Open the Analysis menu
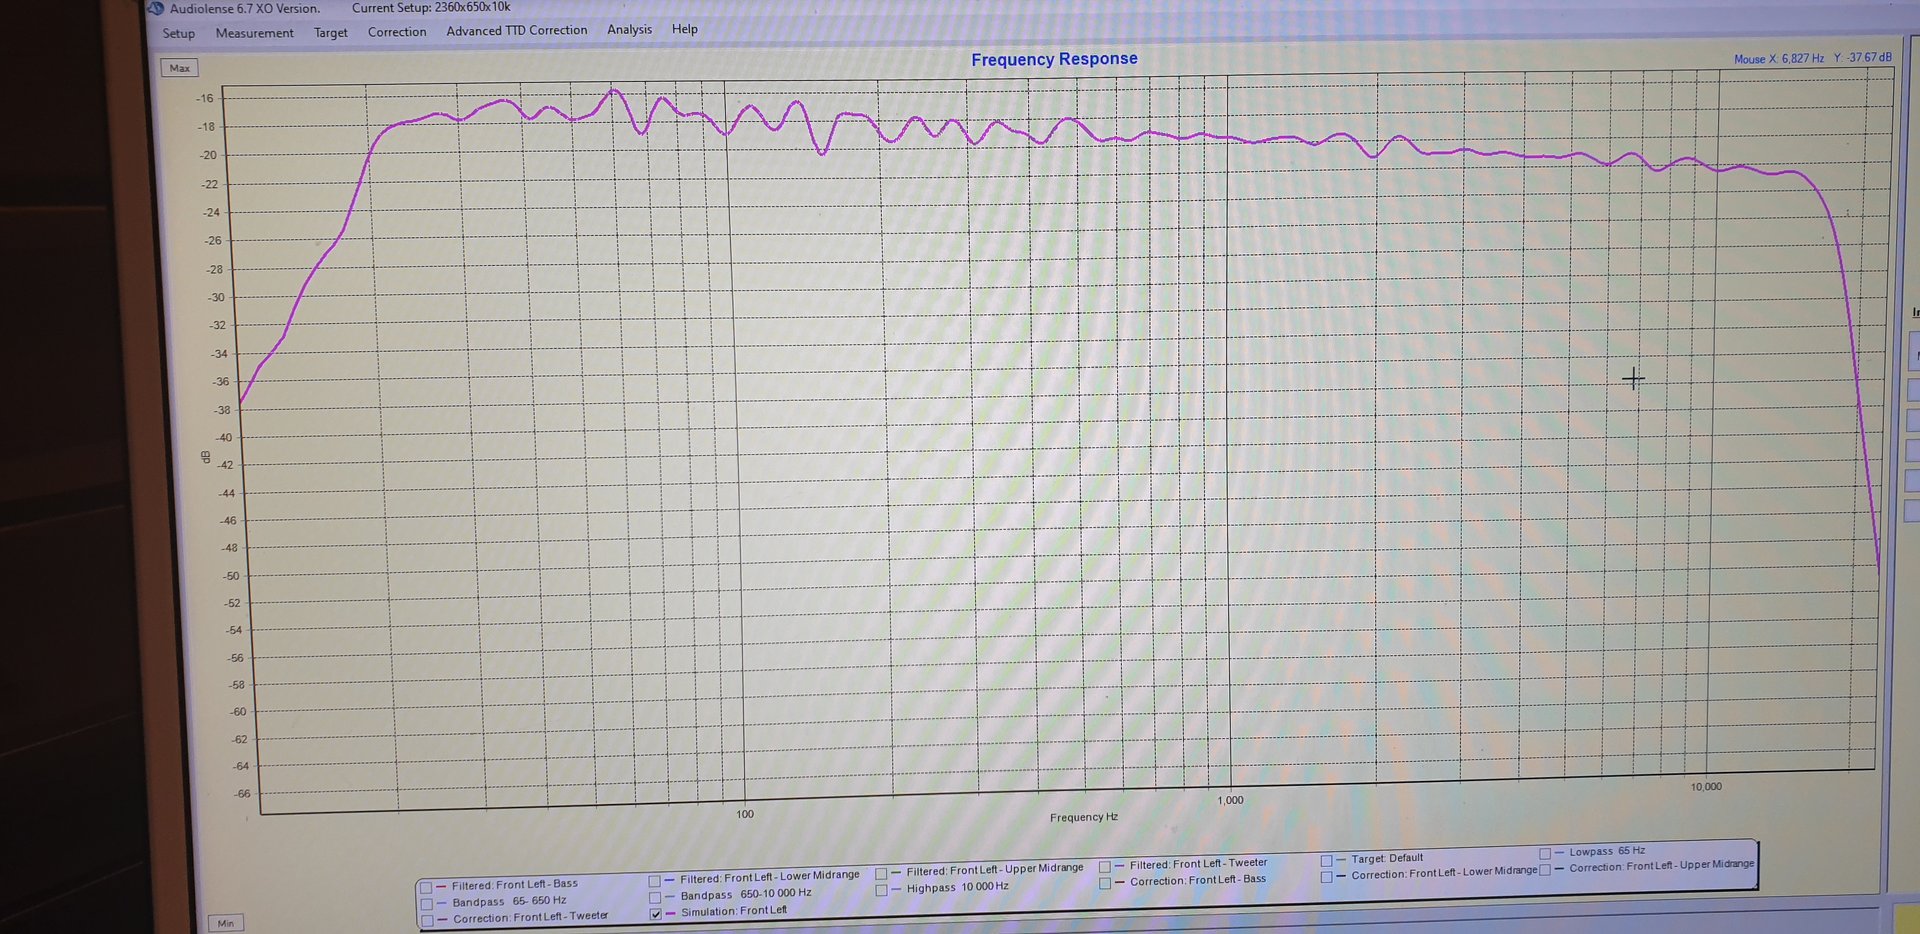Viewport: 1920px width, 934px height. click(629, 30)
